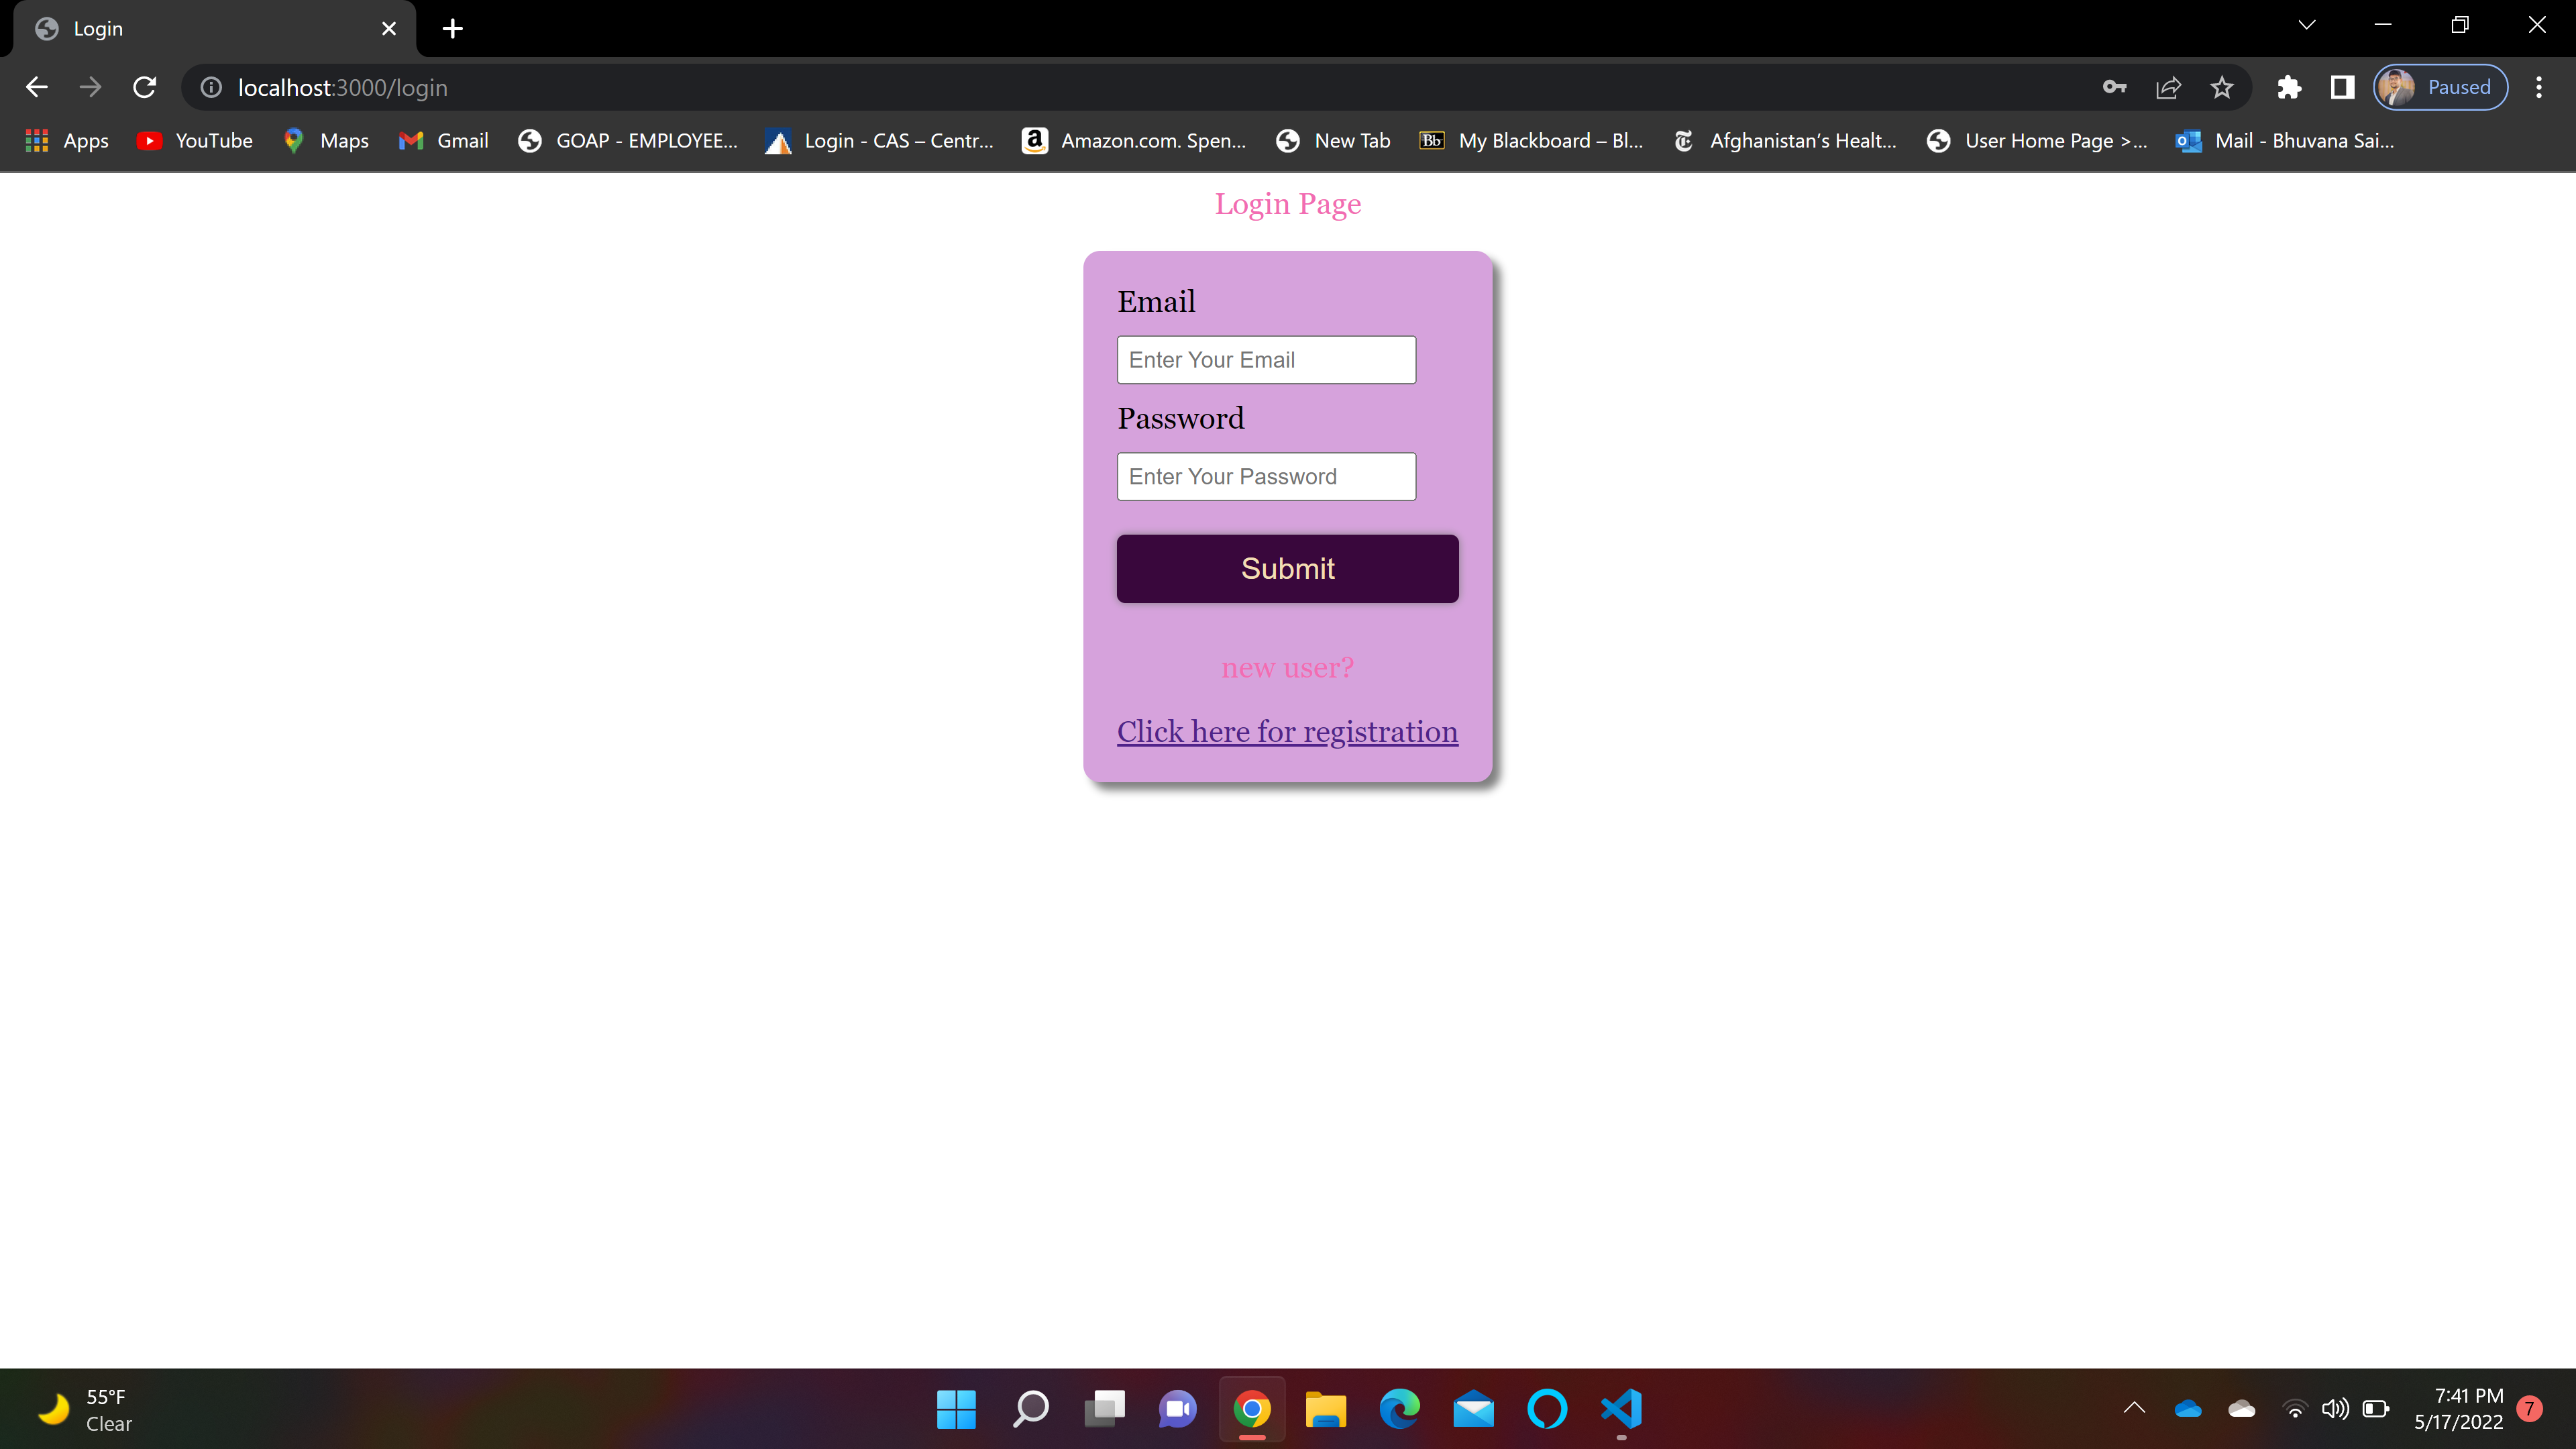Screen dimensions: 2576x1449
Task: Focus the Enter Your Email field
Action: (1266, 360)
